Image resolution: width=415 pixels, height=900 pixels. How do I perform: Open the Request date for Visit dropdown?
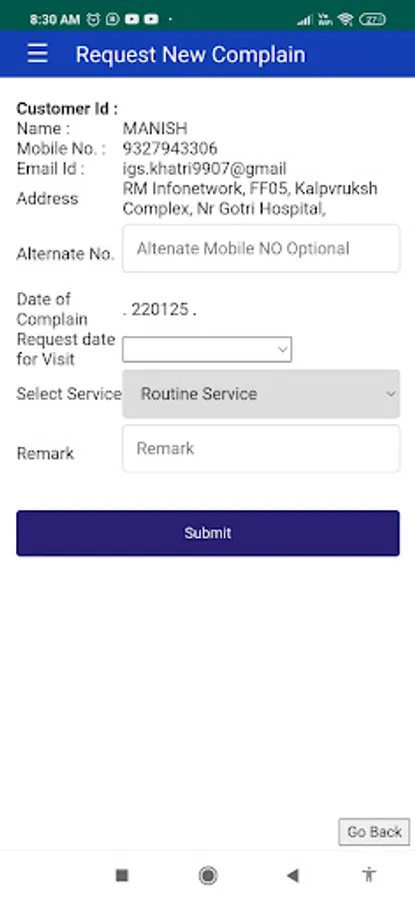[207, 349]
